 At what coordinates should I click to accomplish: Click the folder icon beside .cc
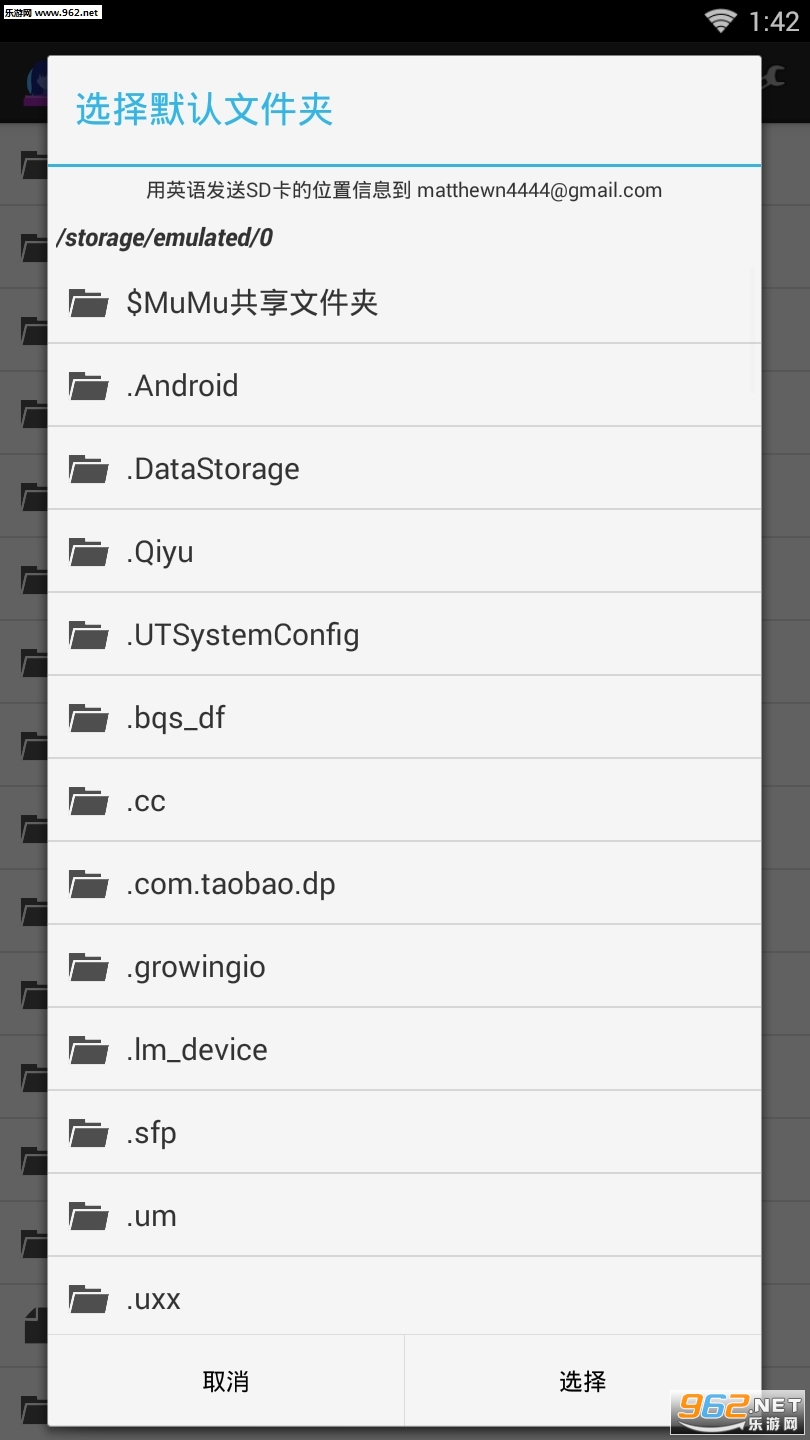[89, 800]
